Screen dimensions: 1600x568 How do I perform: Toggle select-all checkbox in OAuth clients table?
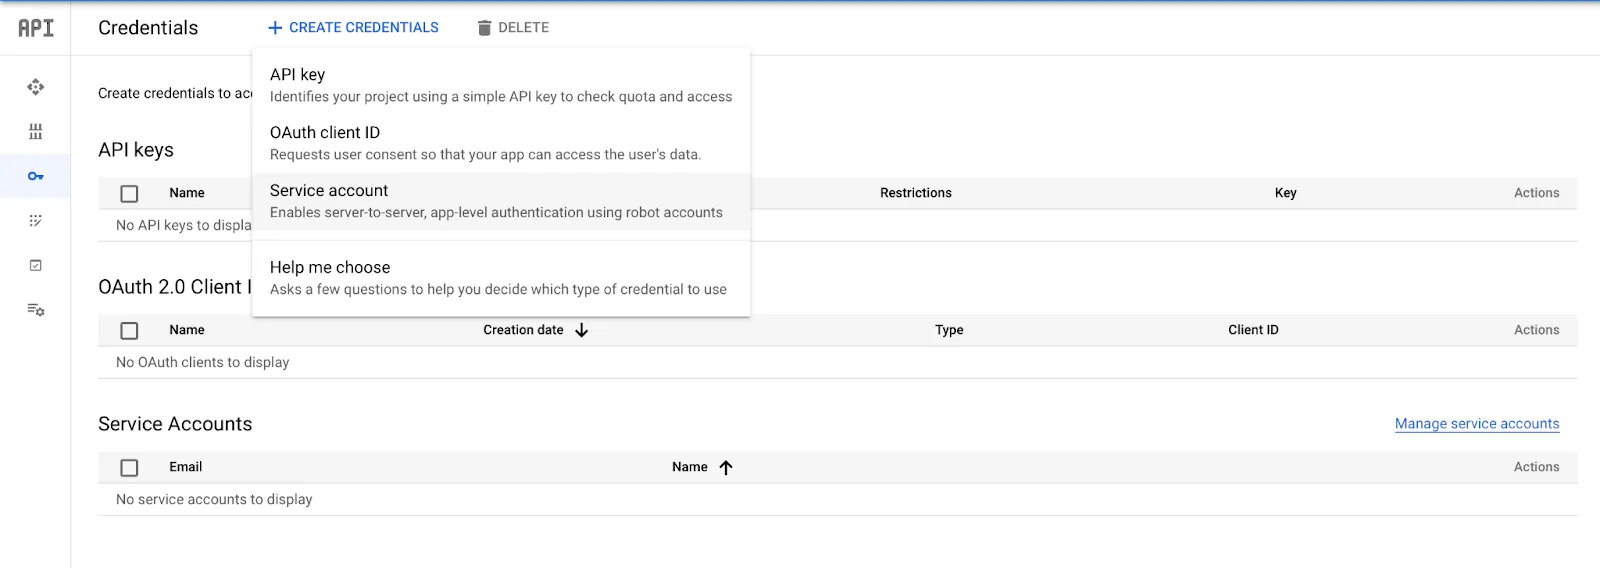(129, 330)
